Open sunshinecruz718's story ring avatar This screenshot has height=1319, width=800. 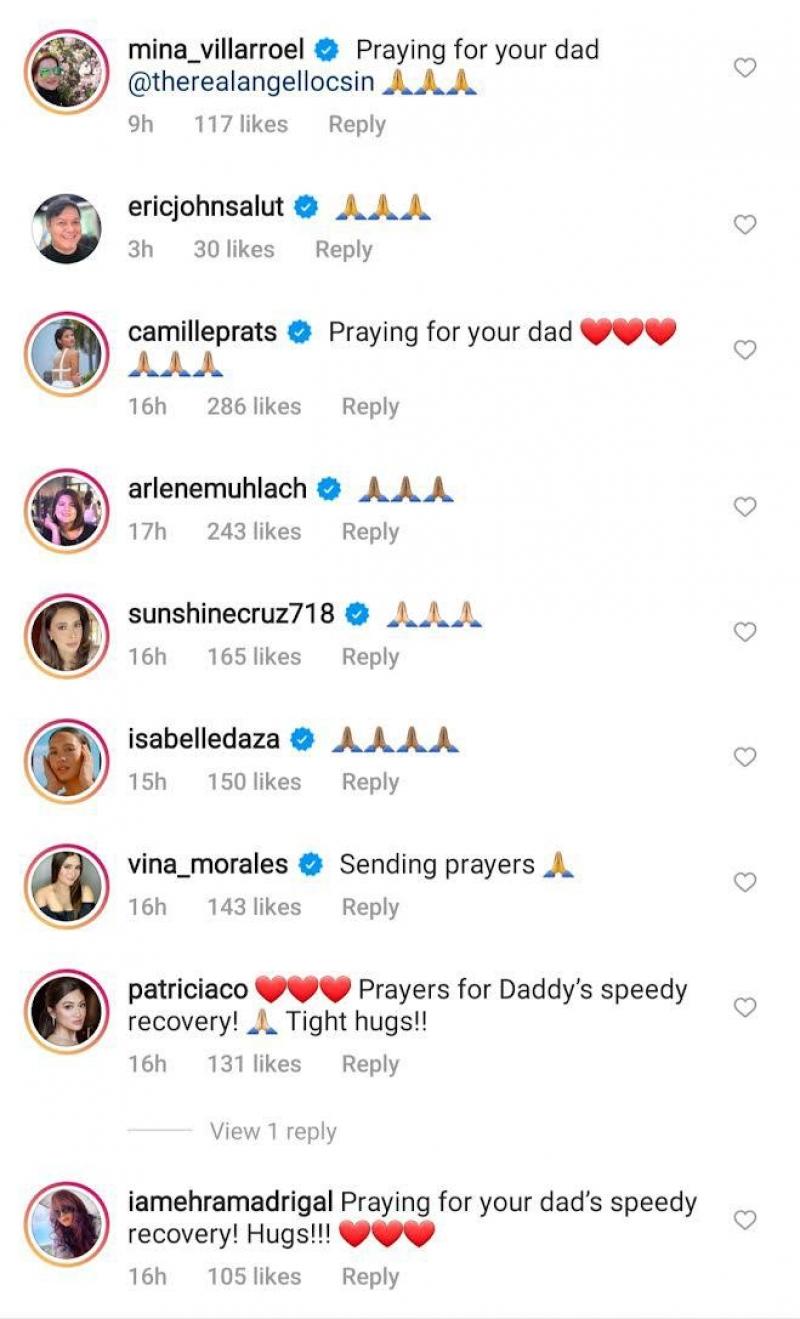click(x=66, y=636)
